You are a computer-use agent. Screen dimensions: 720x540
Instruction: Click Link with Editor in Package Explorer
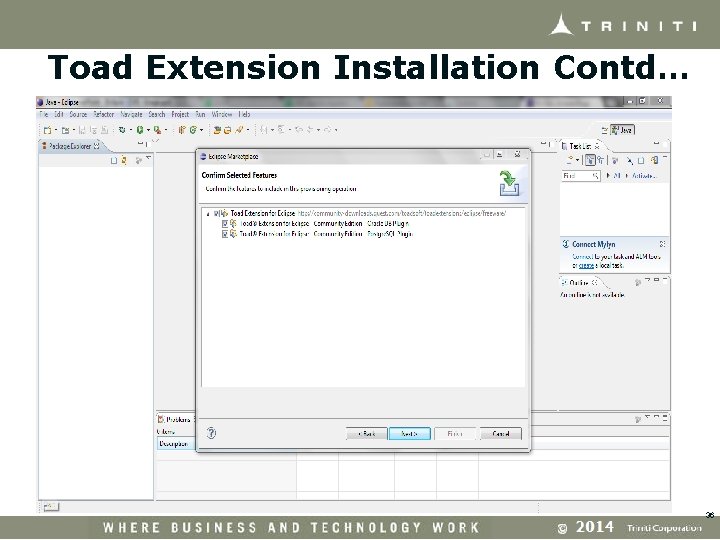tap(124, 161)
